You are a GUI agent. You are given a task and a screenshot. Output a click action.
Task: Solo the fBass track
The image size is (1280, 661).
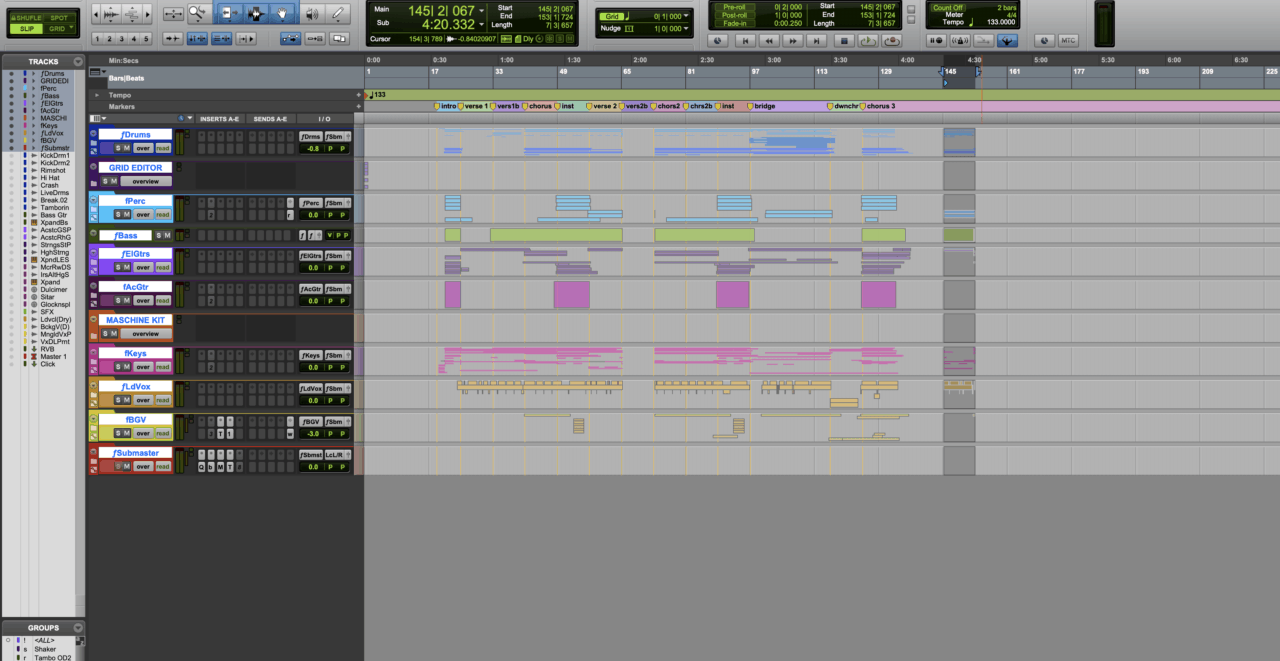click(158, 234)
